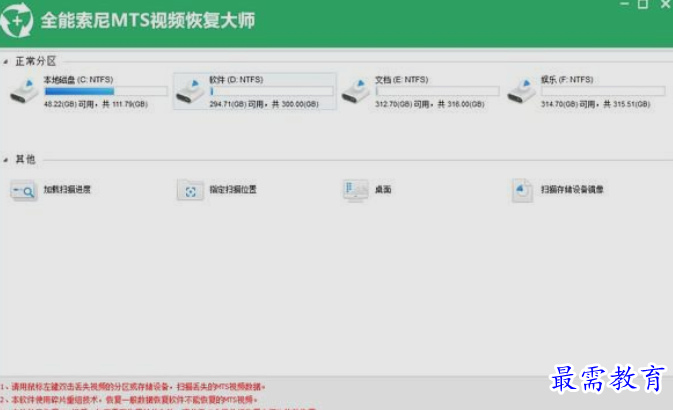Select the 娱乐 F: drive icon
The width and height of the screenshot is (673, 410).
[x=521, y=91]
